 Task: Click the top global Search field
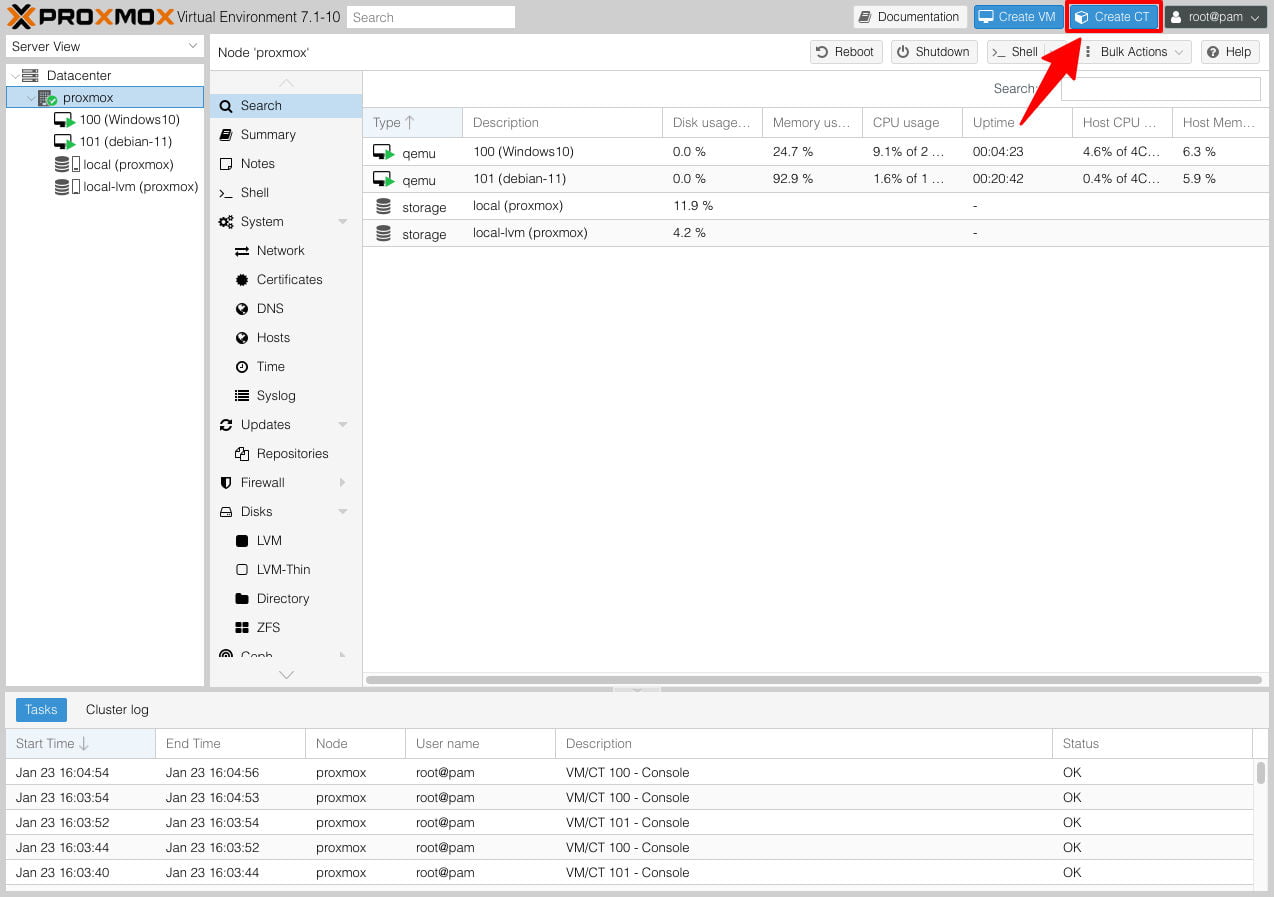[431, 17]
